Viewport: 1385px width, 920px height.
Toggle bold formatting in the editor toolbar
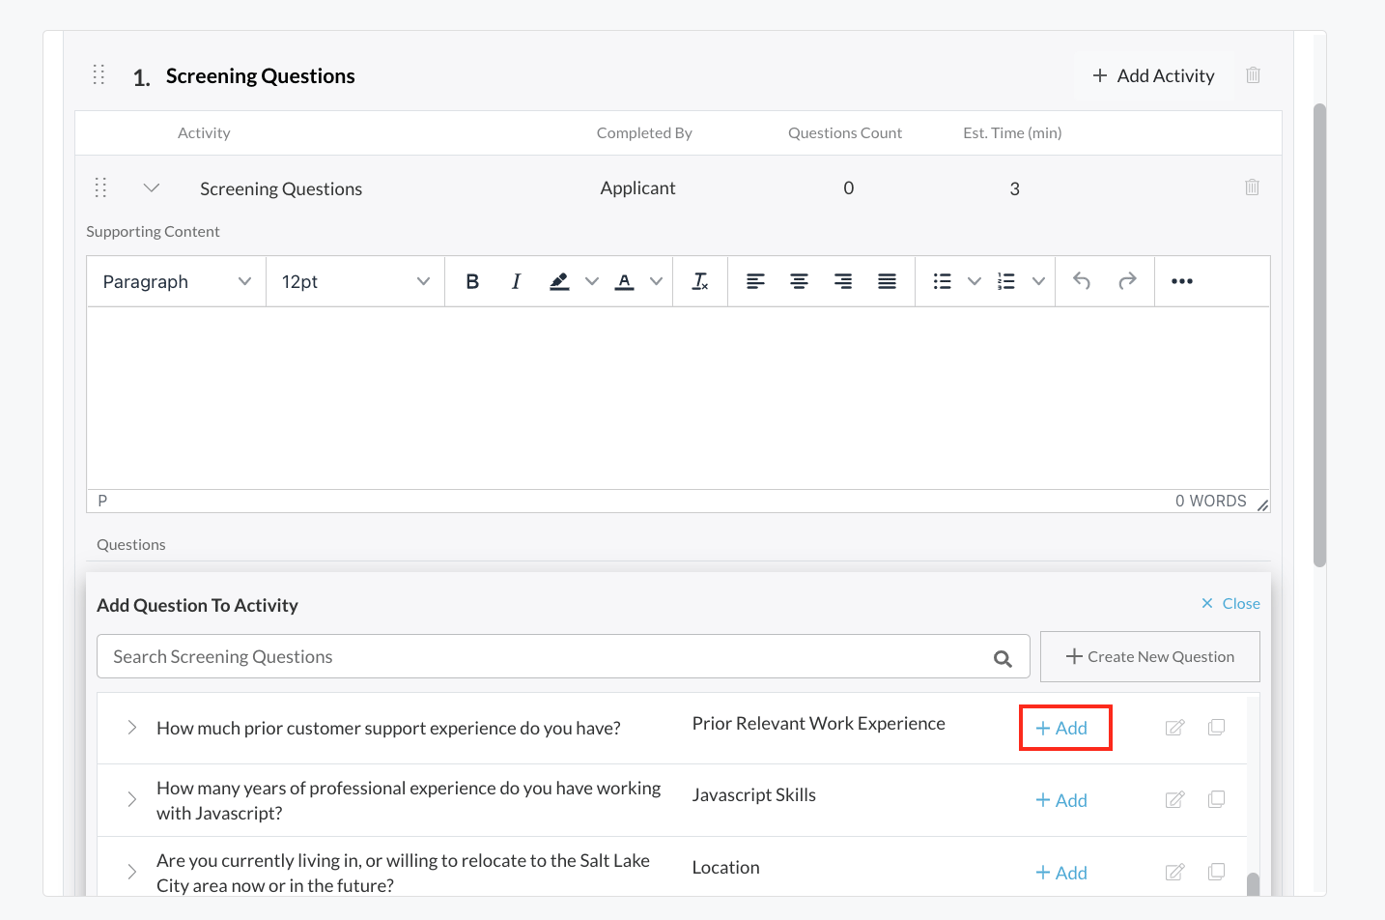point(471,281)
